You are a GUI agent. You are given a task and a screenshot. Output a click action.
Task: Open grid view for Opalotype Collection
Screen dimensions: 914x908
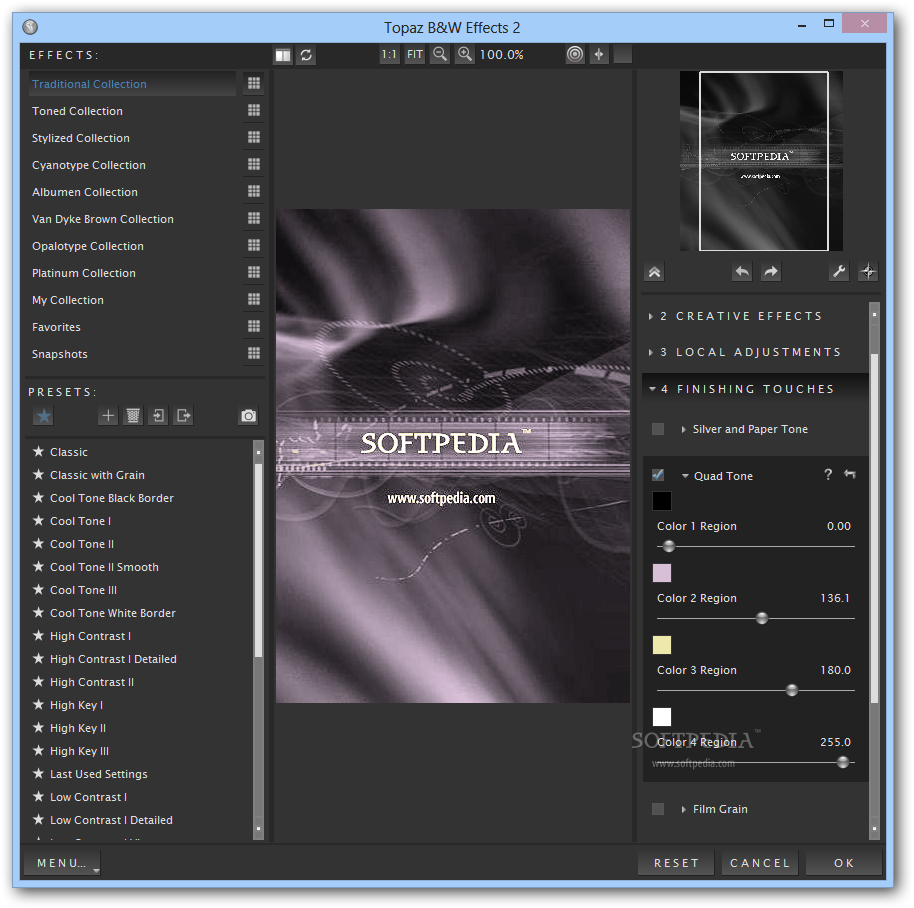[254, 245]
